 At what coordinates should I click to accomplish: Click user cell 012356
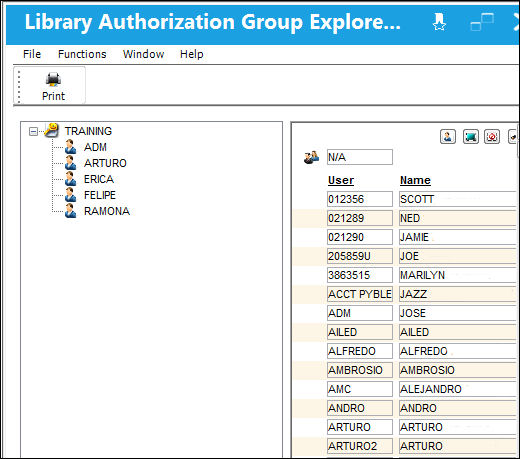360,199
